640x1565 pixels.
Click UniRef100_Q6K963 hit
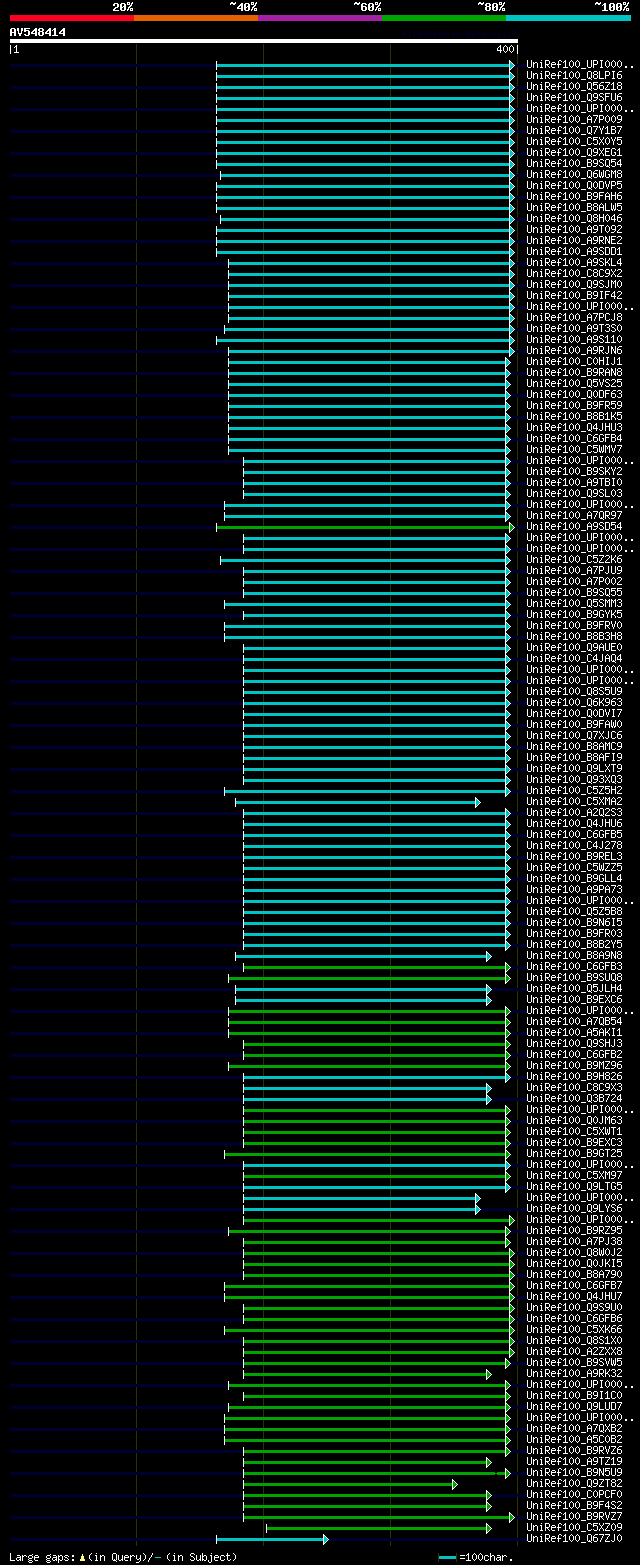[574, 702]
